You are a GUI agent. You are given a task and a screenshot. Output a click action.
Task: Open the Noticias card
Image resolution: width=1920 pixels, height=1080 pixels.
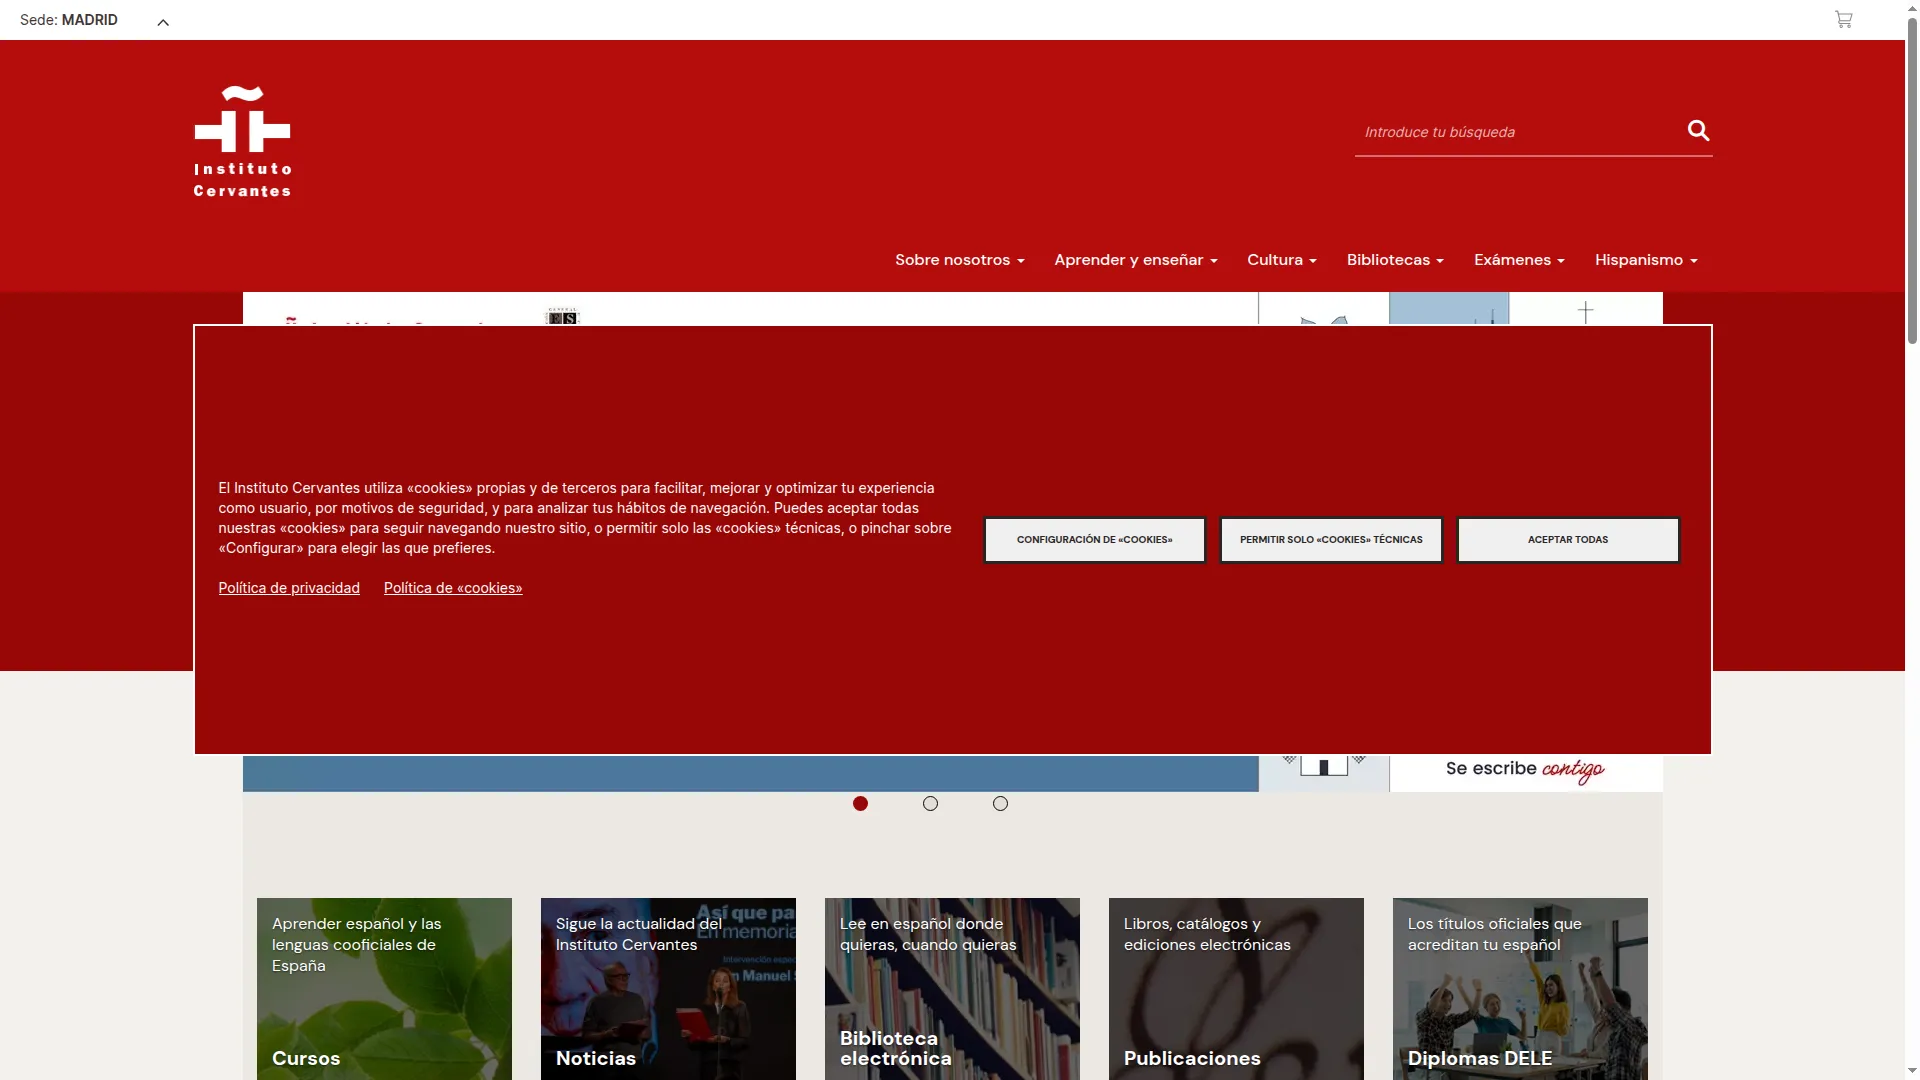(x=668, y=988)
